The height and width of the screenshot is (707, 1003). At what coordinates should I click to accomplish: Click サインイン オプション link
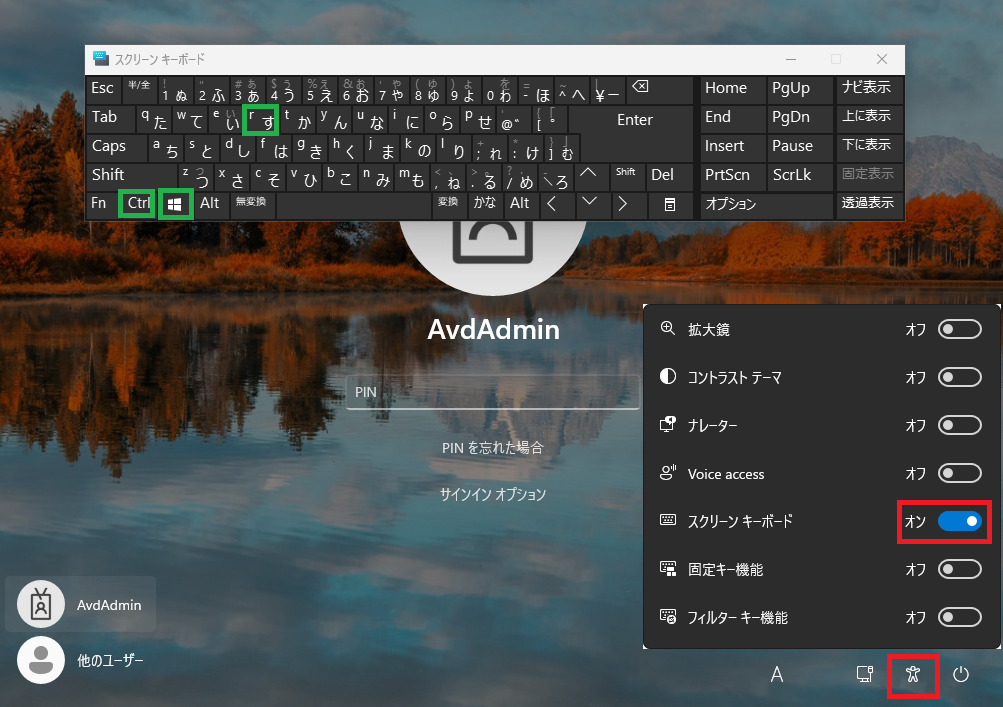(x=493, y=494)
